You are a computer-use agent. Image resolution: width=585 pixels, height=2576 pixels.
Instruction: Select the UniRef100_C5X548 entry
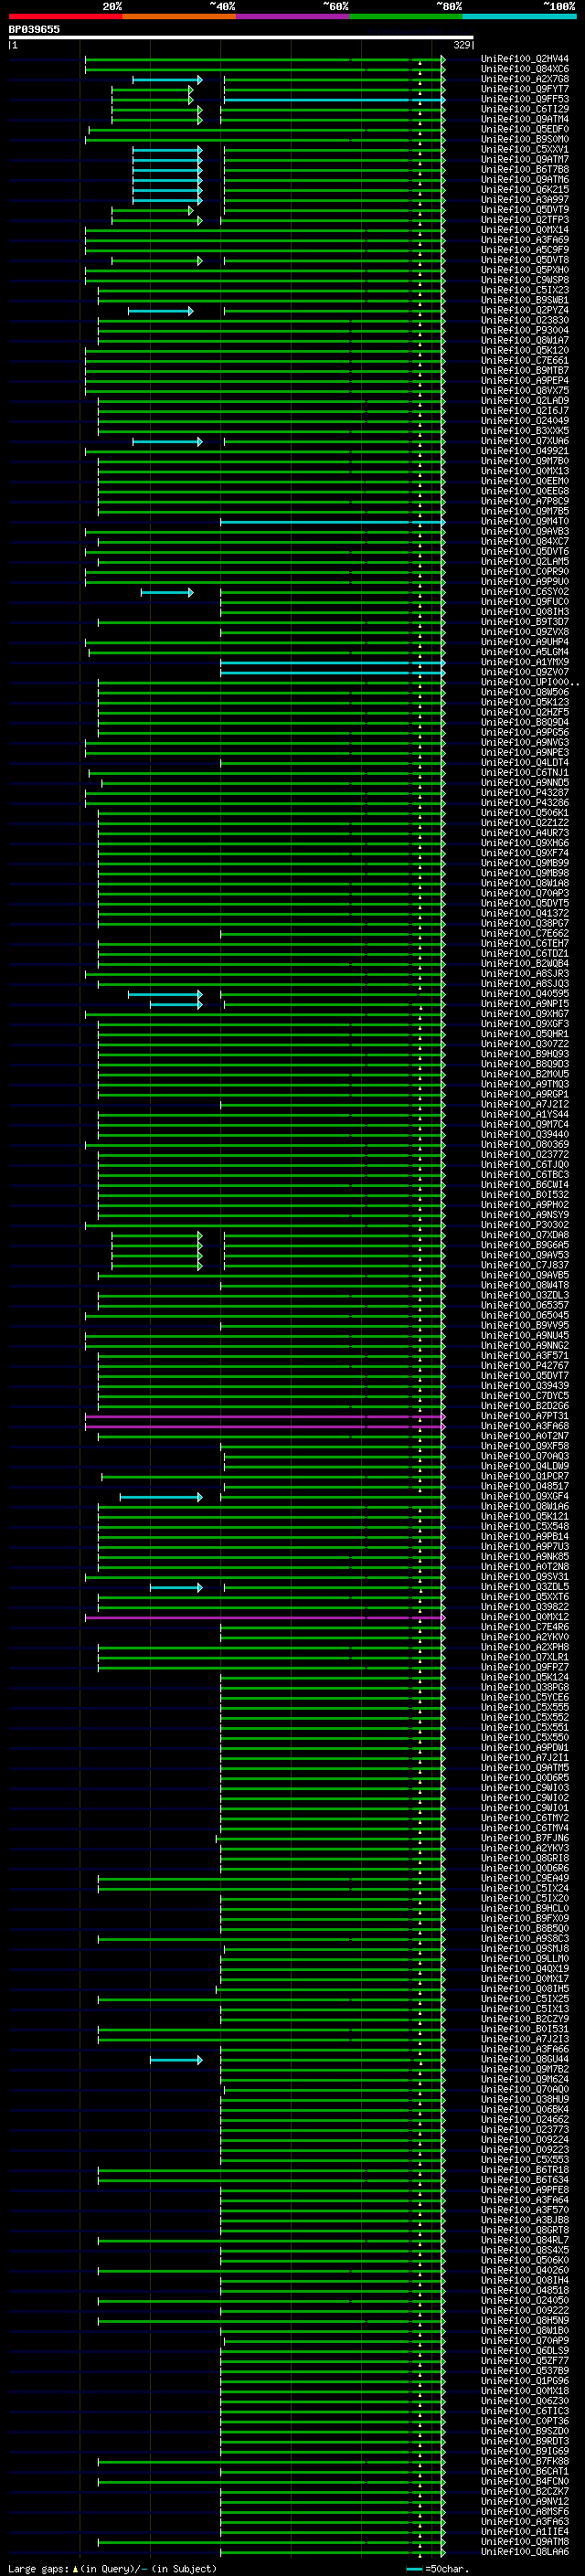point(525,1527)
